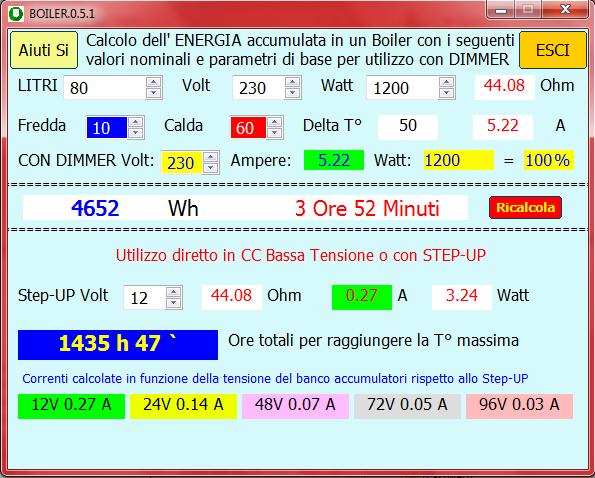Decrease nominal Volt with the down arrow
Screen dimensions: 595x478
click(x=293, y=93)
